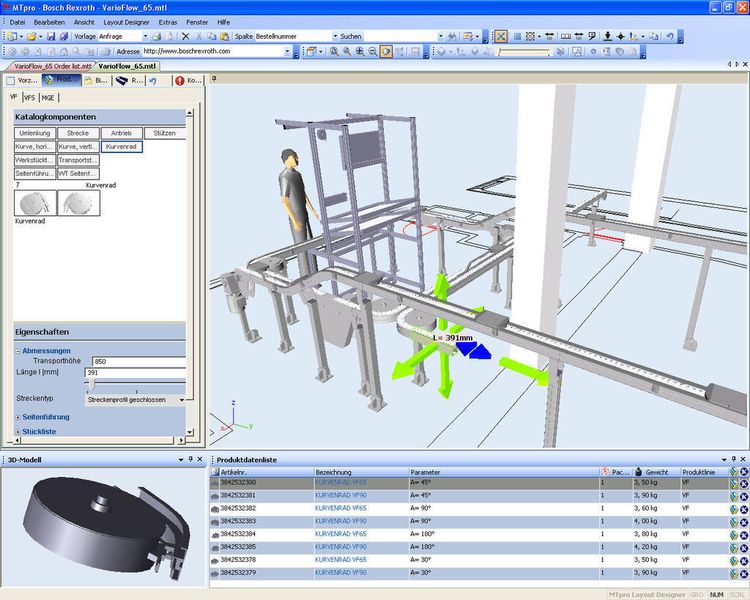Activate the highlighted orange X layout tool
This screenshot has width=750, height=600.
tap(500, 36)
